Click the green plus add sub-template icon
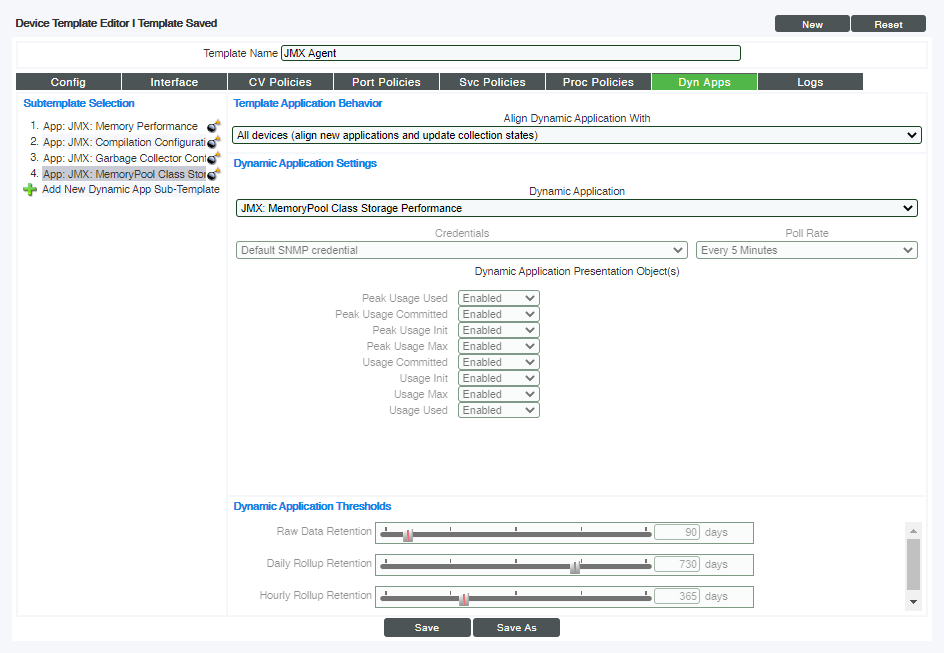This screenshot has height=653, width=944. (x=30, y=190)
